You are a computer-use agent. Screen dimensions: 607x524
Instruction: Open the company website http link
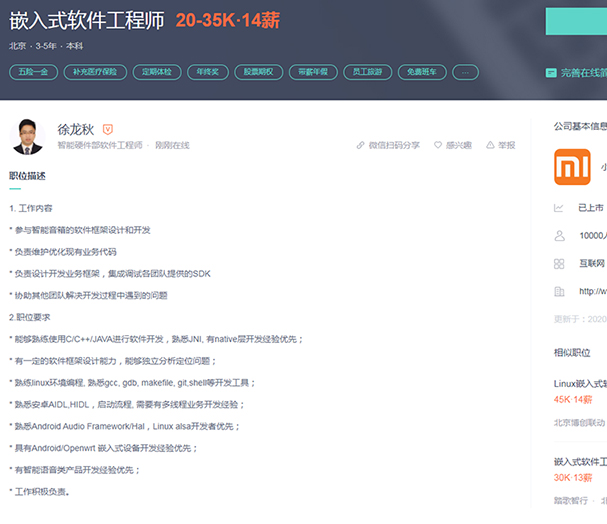(592, 291)
